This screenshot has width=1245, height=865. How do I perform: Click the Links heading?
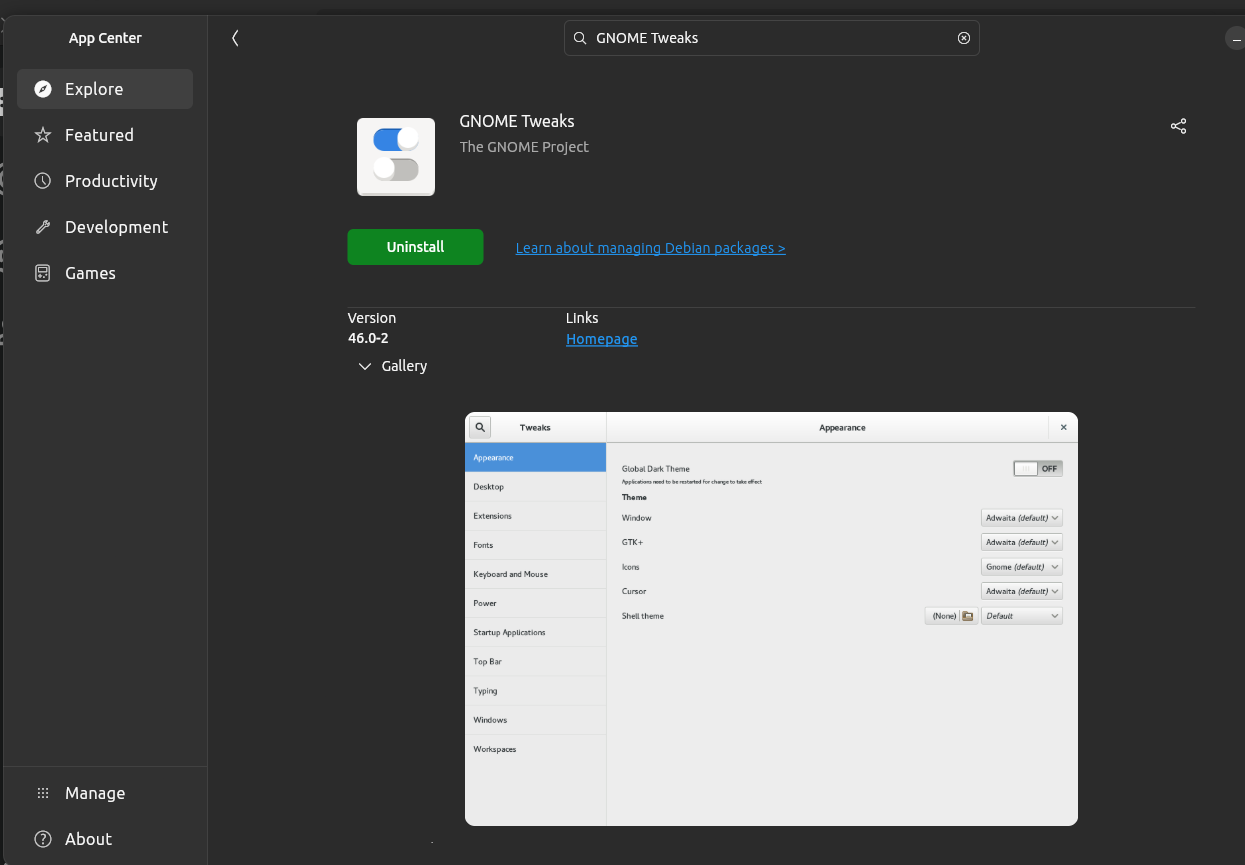click(x=582, y=318)
